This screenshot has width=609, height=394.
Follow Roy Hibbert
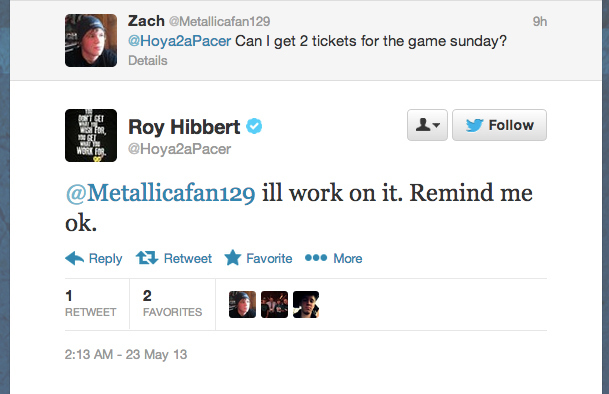pos(499,125)
